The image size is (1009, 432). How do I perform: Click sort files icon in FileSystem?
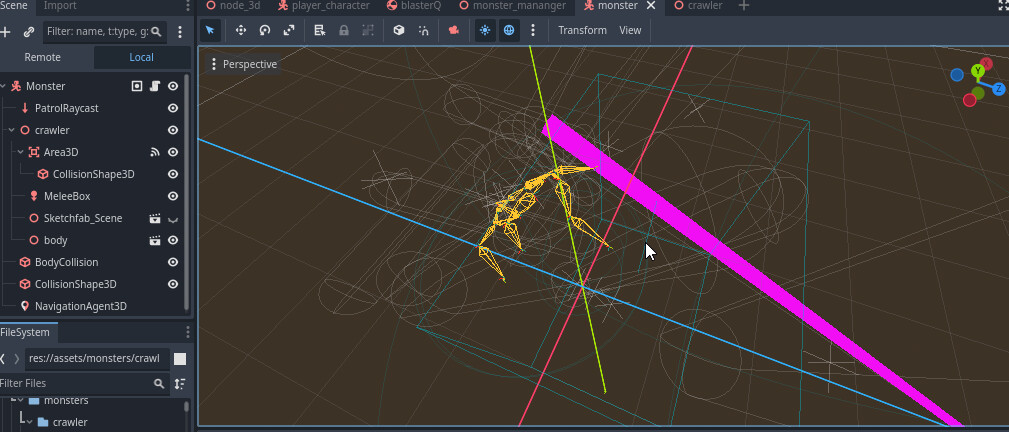180,383
